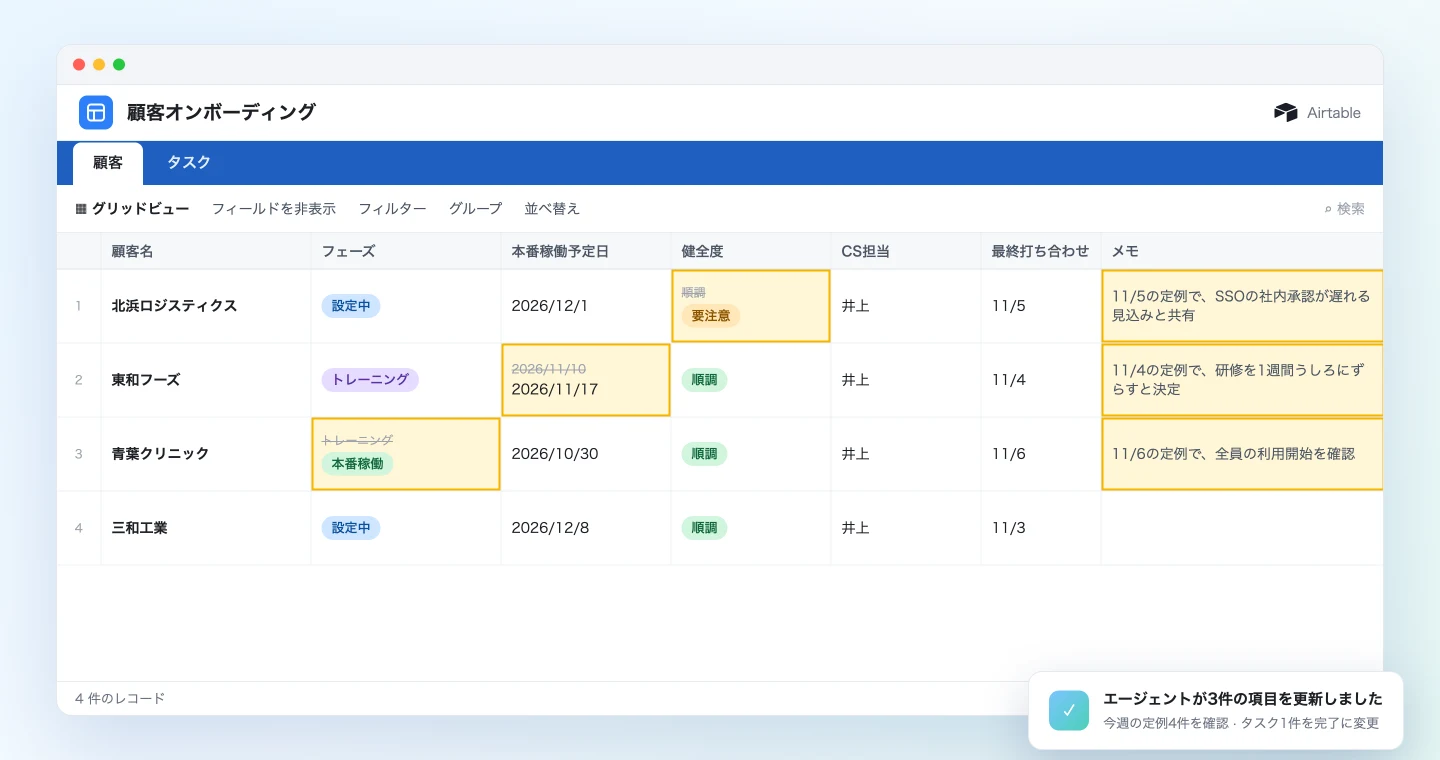Screen dimensions: 1440x760
Task: Click the メモ column header
Action: point(1242,251)
